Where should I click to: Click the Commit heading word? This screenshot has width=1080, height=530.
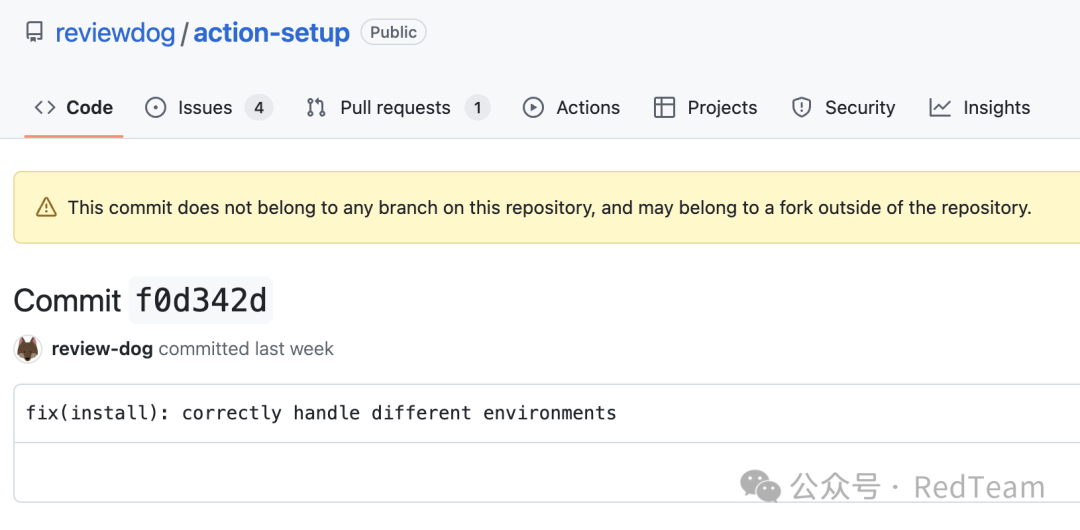tap(68, 300)
